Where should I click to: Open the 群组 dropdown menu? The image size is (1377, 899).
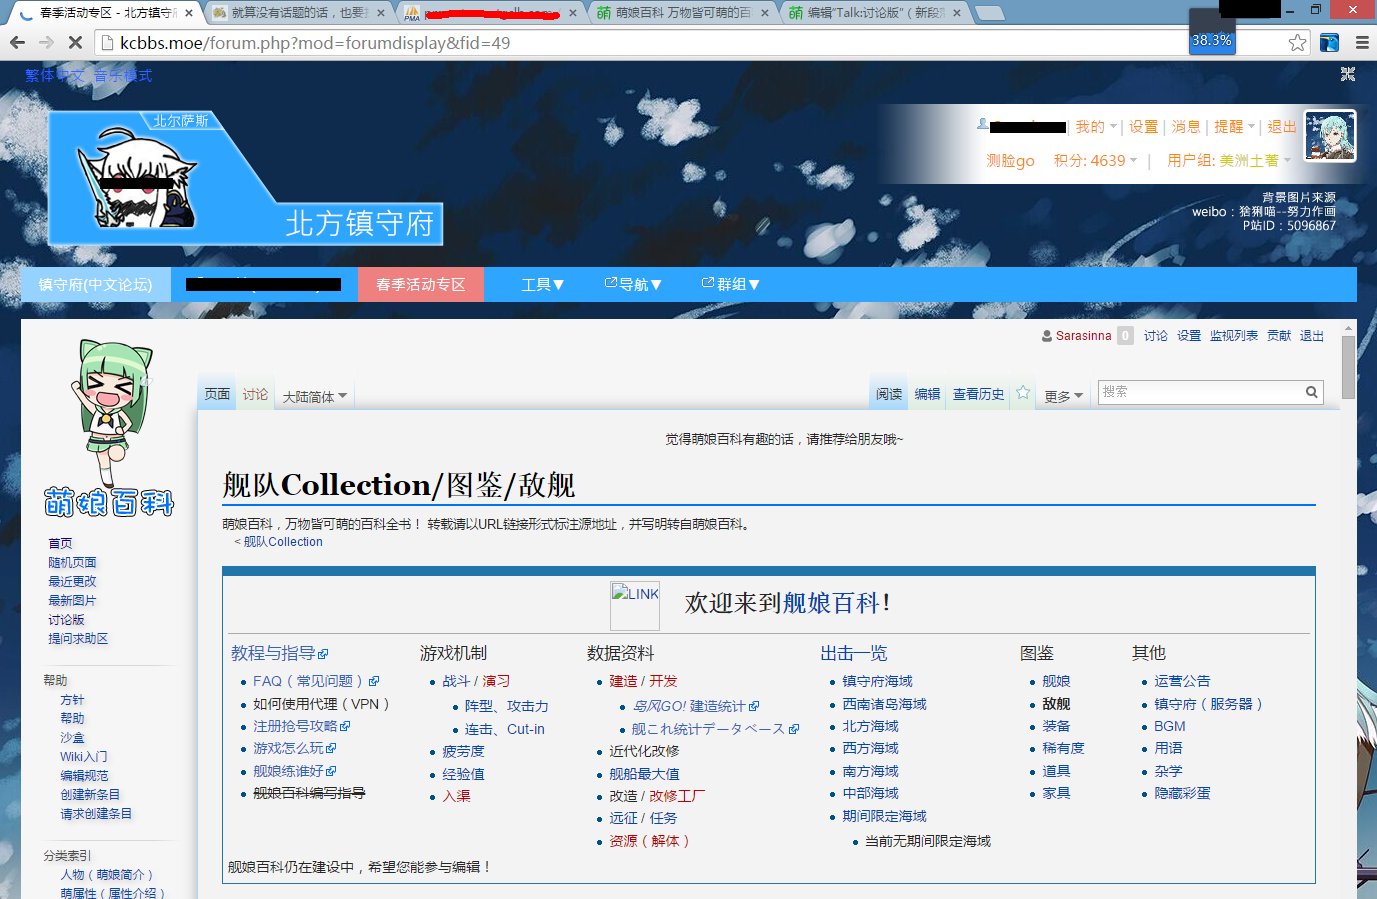[731, 284]
